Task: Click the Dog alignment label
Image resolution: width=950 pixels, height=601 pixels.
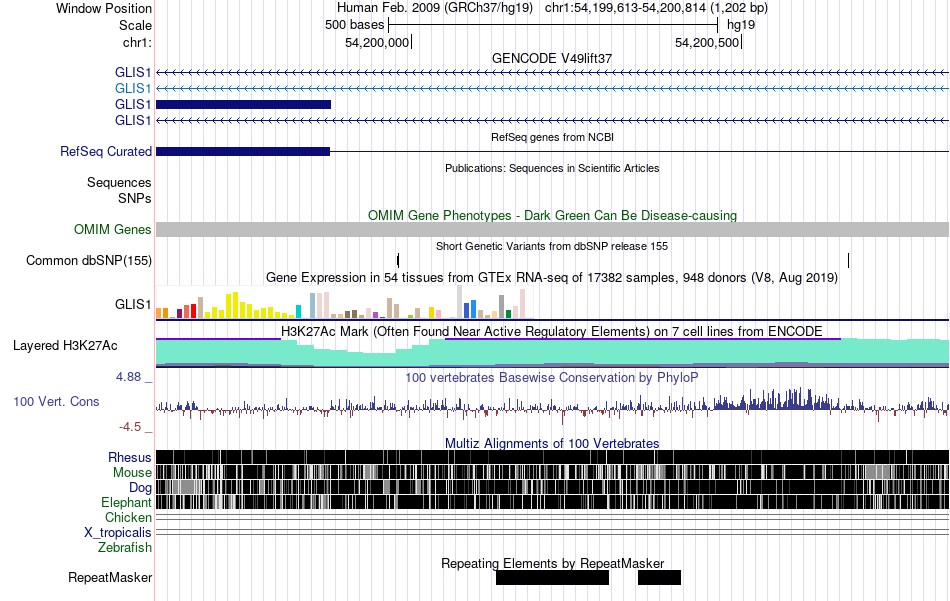Action: (x=140, y=488)
